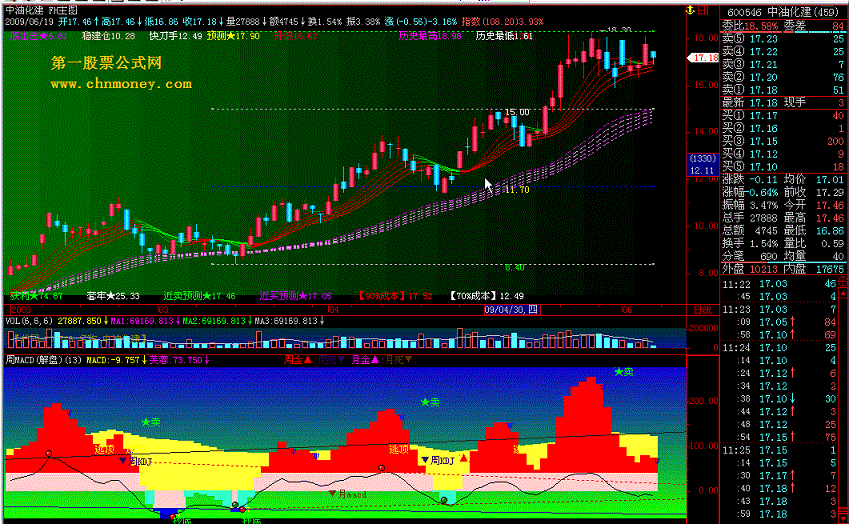
Task: Click the 快刀手12.49 indicator value
Action: coord(175,36)
